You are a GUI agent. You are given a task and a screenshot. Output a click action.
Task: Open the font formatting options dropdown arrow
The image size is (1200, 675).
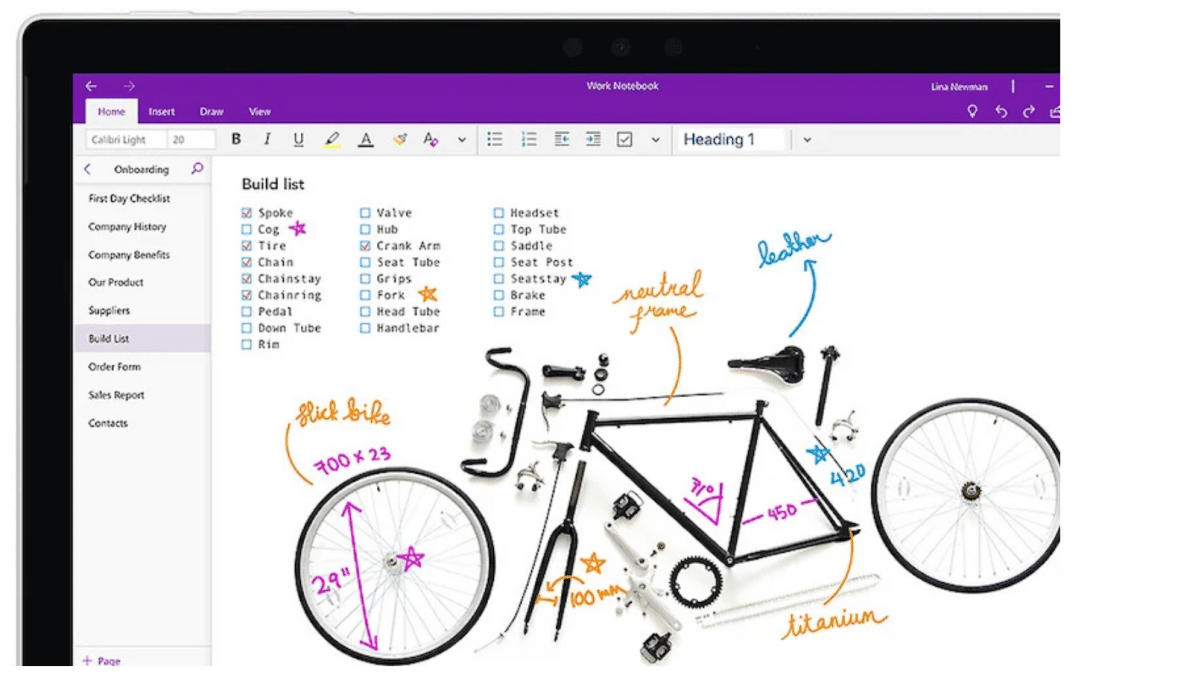coord(461,140)
